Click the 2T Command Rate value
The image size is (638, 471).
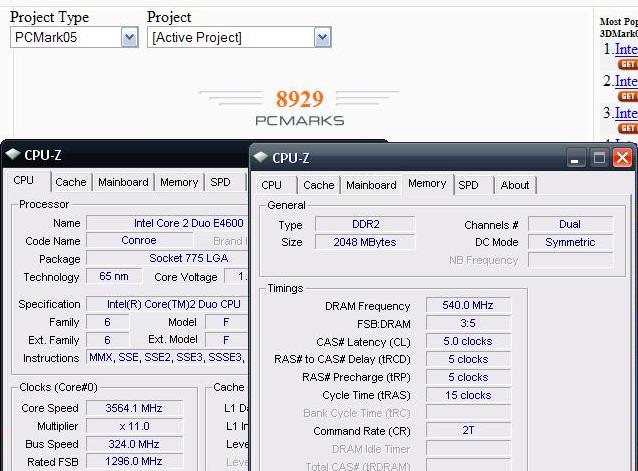click(x=468, y=430)
